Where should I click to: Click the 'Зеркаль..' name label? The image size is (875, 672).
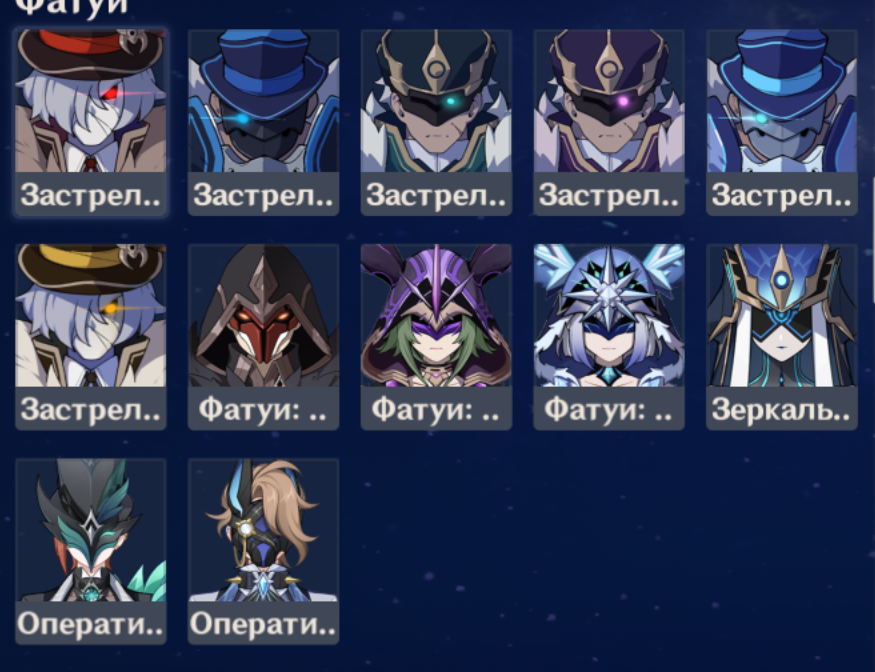click(782, 409)
